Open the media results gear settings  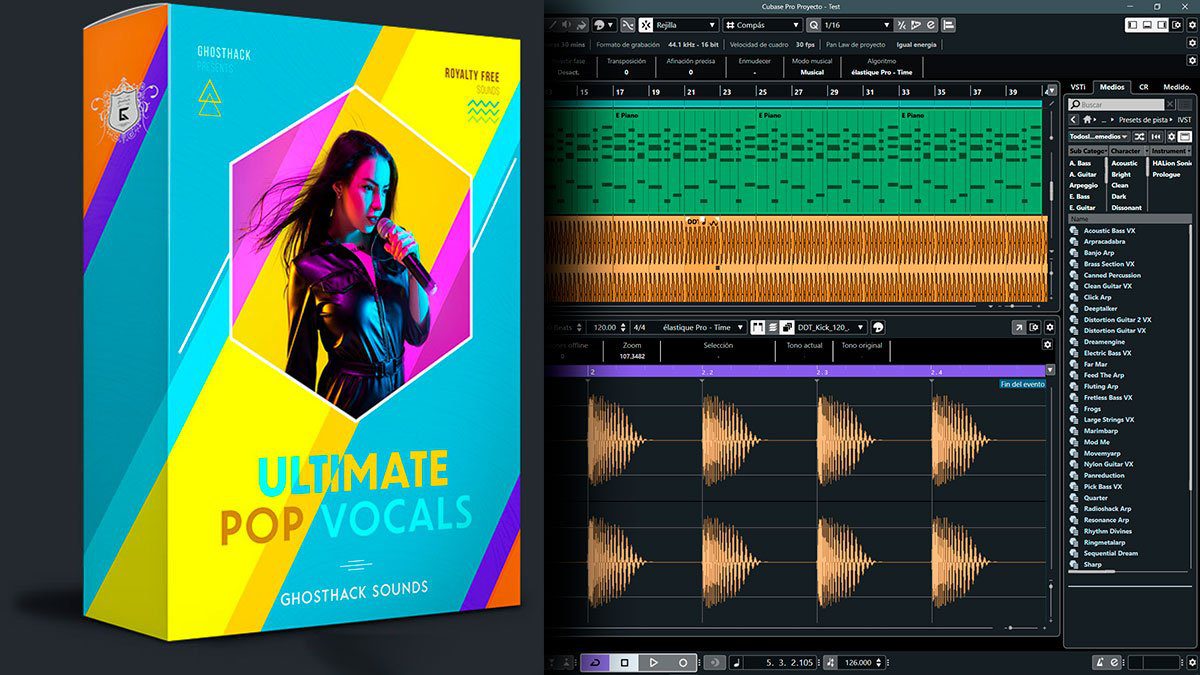point(1171,136)
